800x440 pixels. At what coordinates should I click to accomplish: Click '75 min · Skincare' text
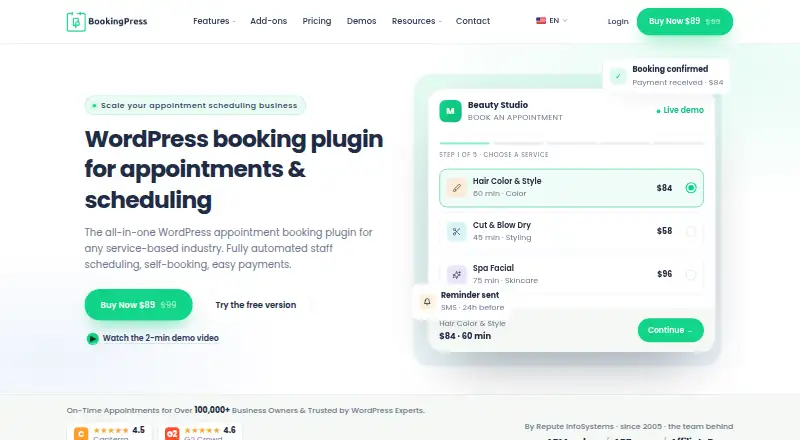coord(505,280)
